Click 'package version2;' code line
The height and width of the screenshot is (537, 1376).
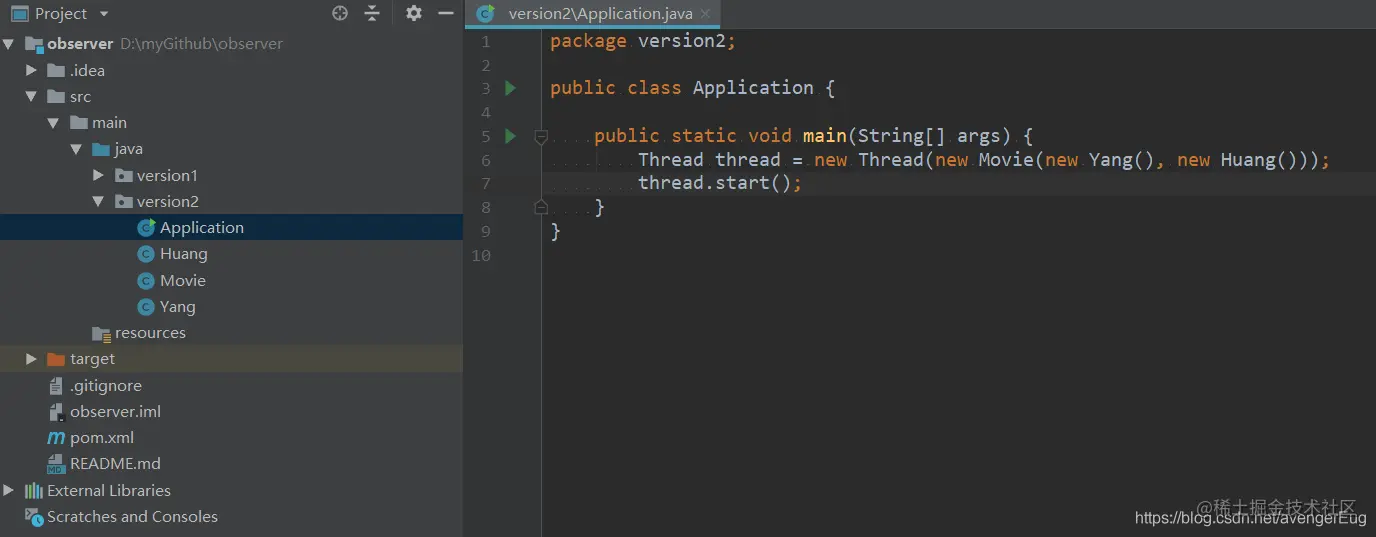[643, 41]
